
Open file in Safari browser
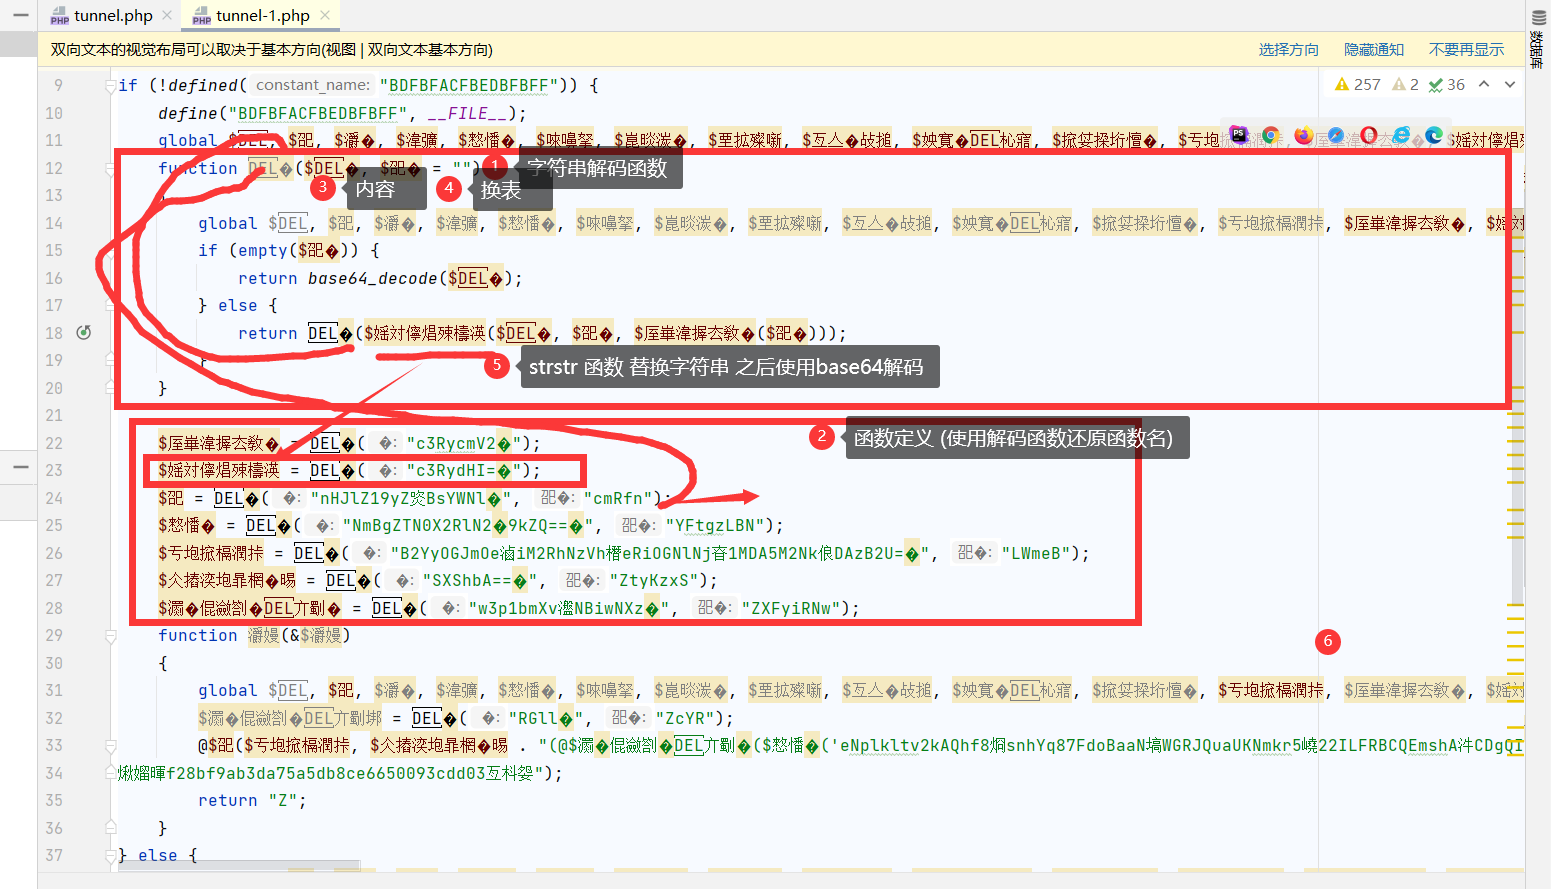(x=1336, y=135)
